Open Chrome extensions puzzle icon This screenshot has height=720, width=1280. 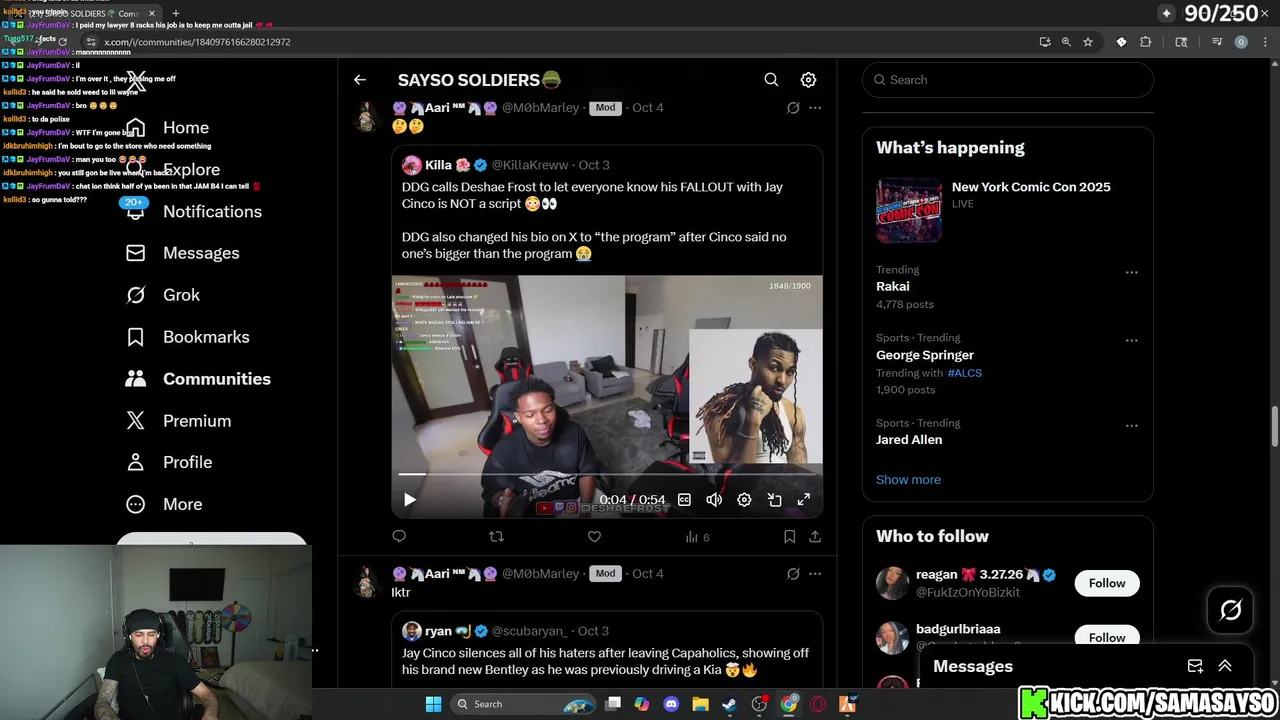[1146, 42]
